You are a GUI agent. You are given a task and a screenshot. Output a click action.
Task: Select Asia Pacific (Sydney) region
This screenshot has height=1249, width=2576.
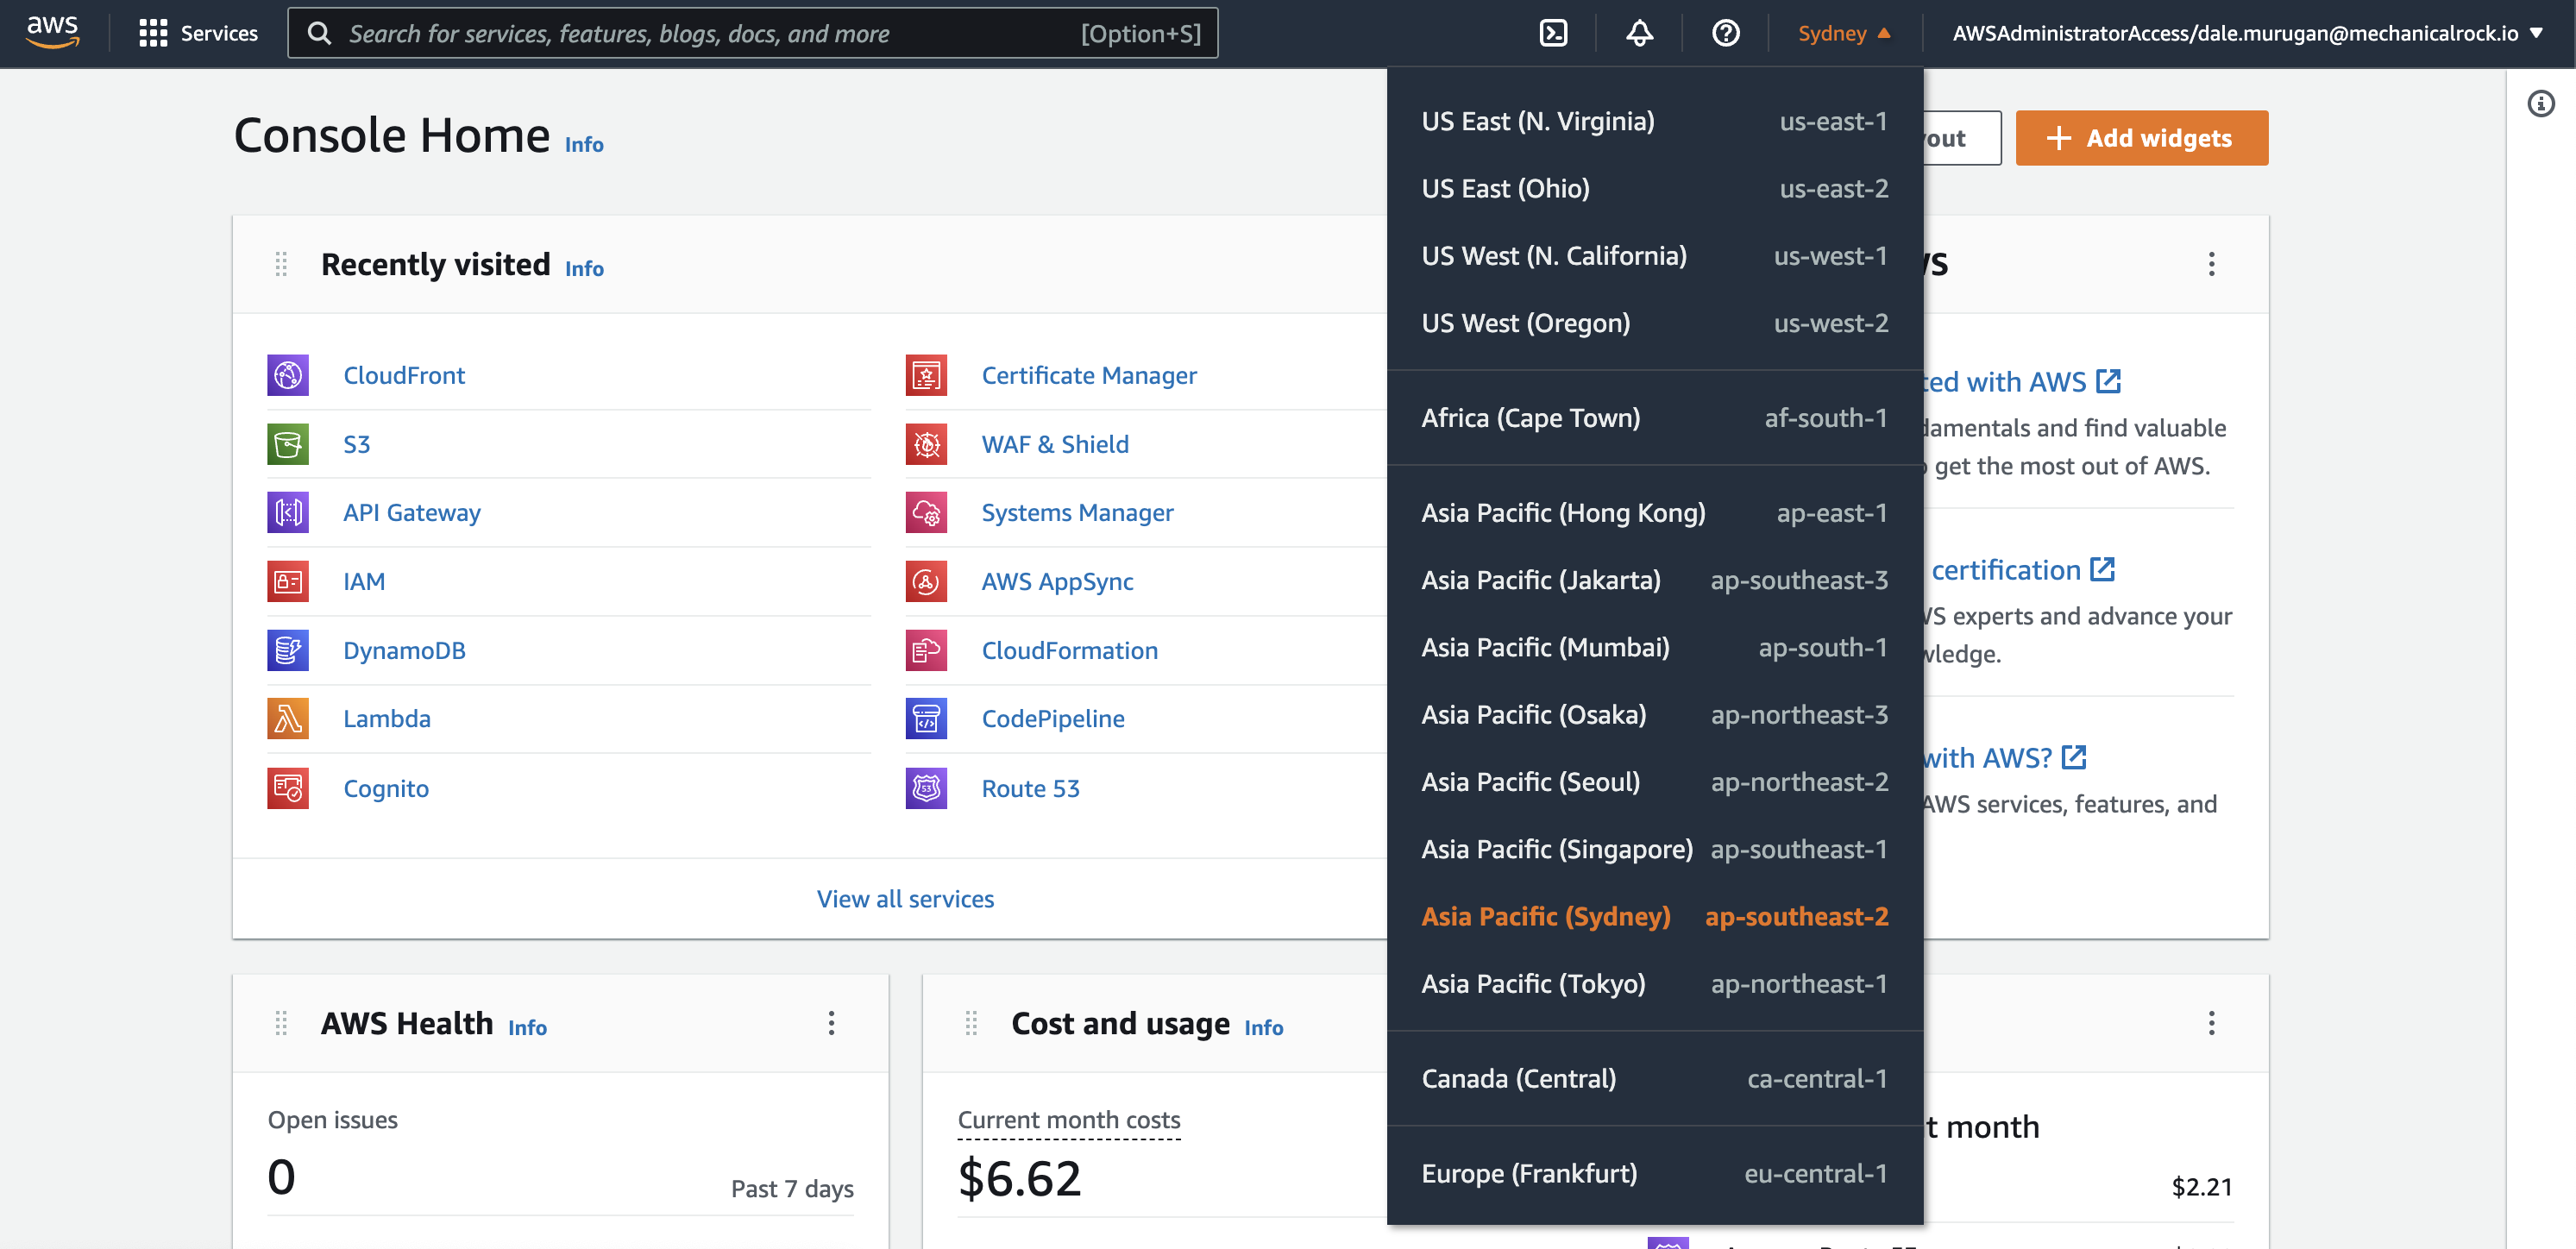pyautogui.click(x=1655, y=916)
